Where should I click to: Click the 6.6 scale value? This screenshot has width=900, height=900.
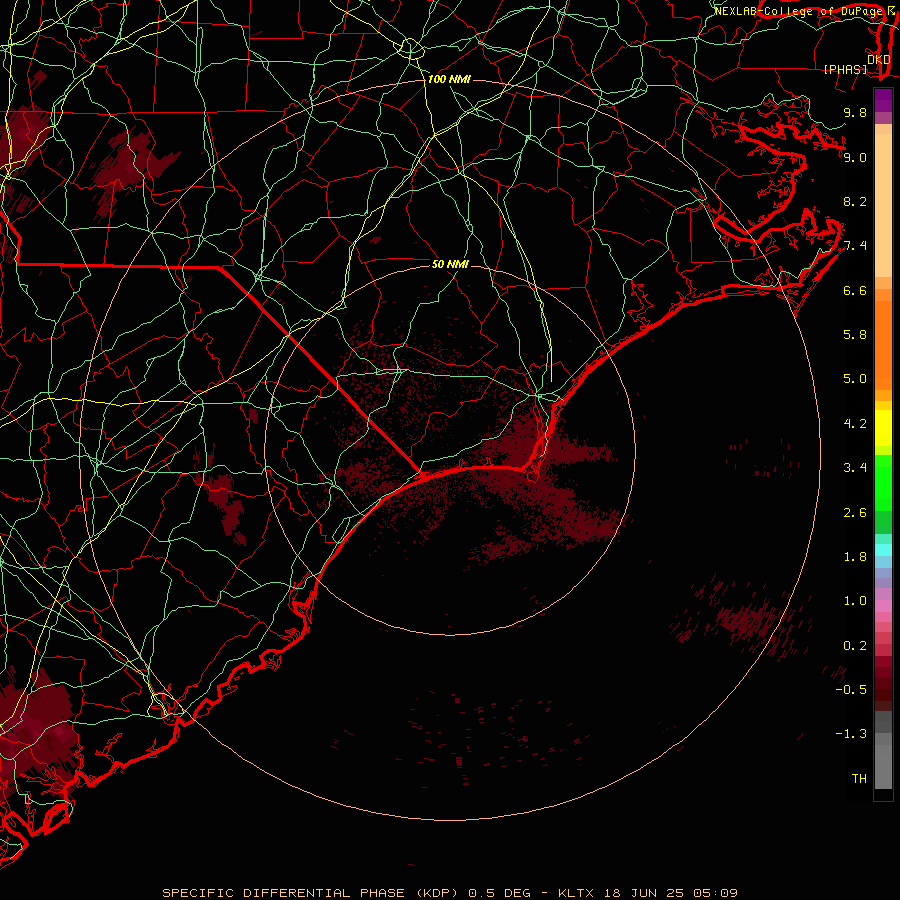pyautogui.click(x=855, y=290)
